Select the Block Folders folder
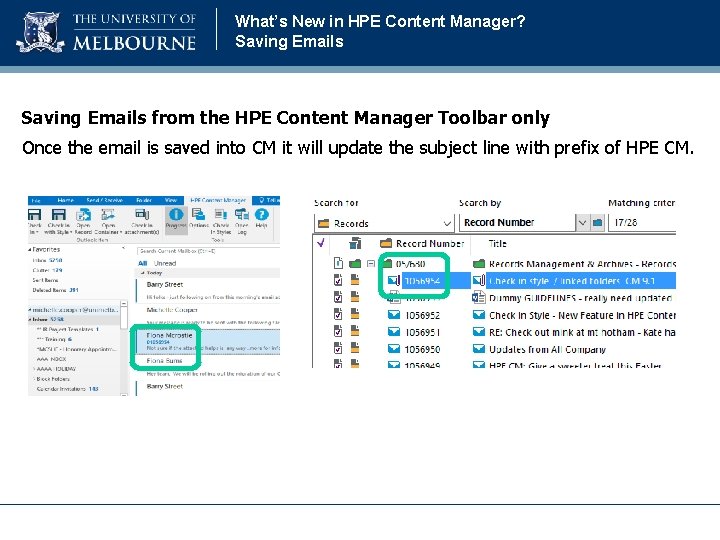This screenshot has height=540, width=720. (53, 379)
